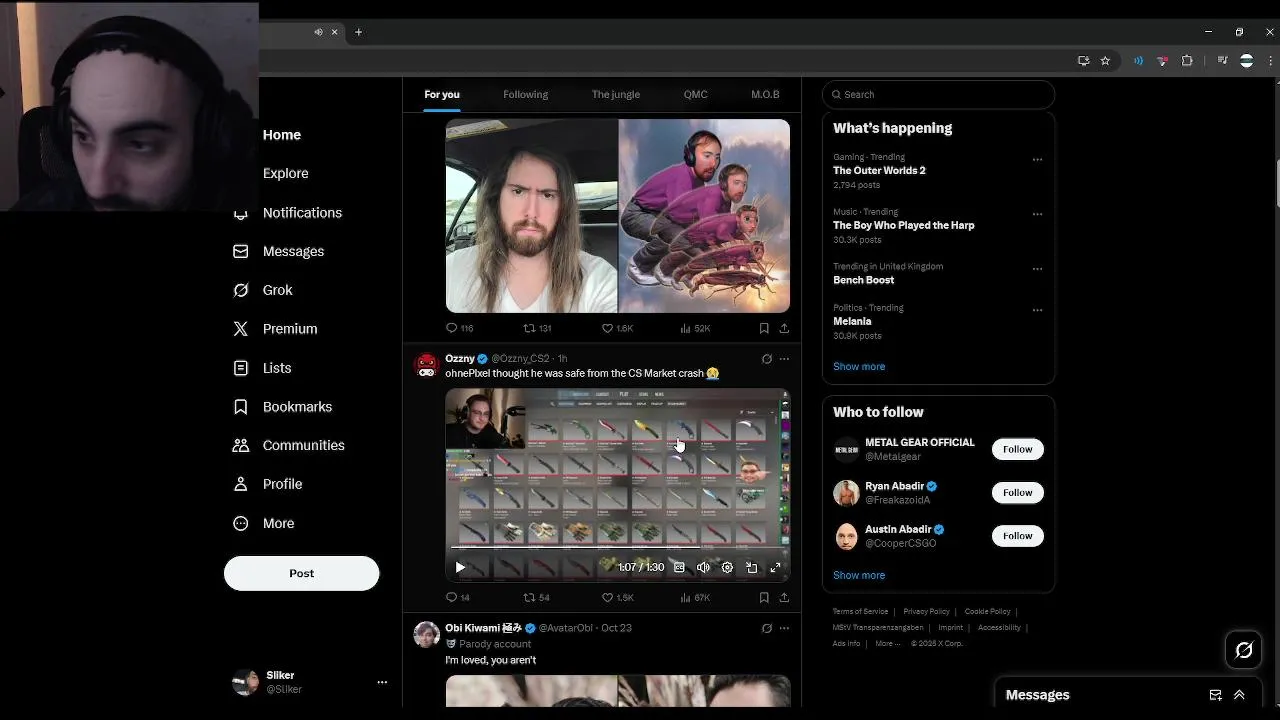Image resolution: width=1280 pixels, height=720 pixels.
Task: Open options for The Outer Worlds 2 trend
Action: coord(1037,159)
